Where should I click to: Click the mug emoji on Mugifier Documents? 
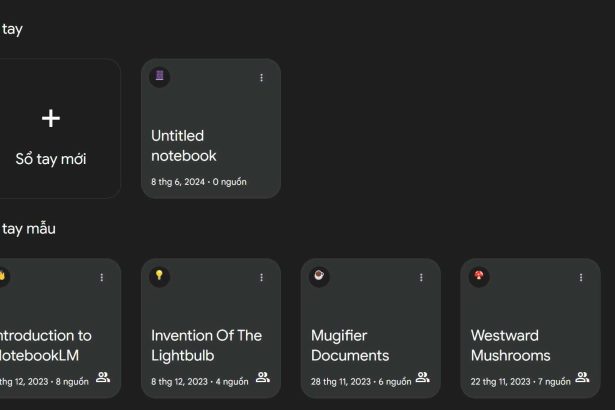click(320, 276)
